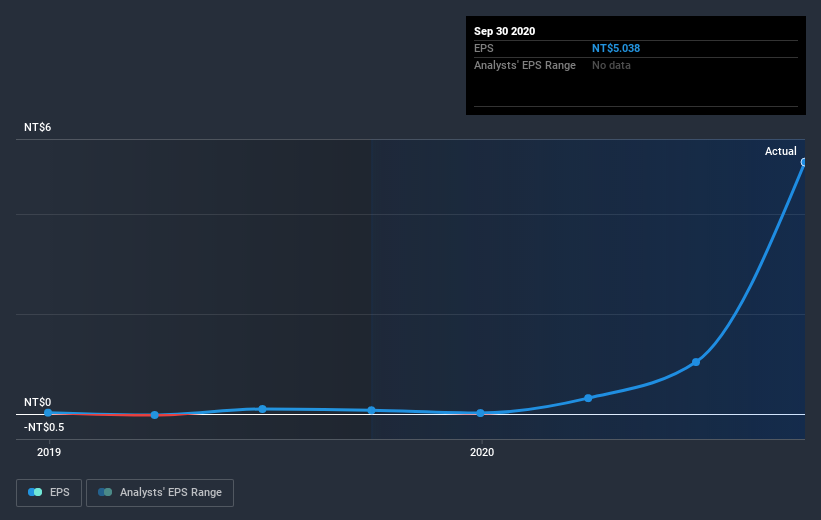821x520 pixels.
Task: Click the NT$5.038 tooltip value
Action: pos(616,48)
